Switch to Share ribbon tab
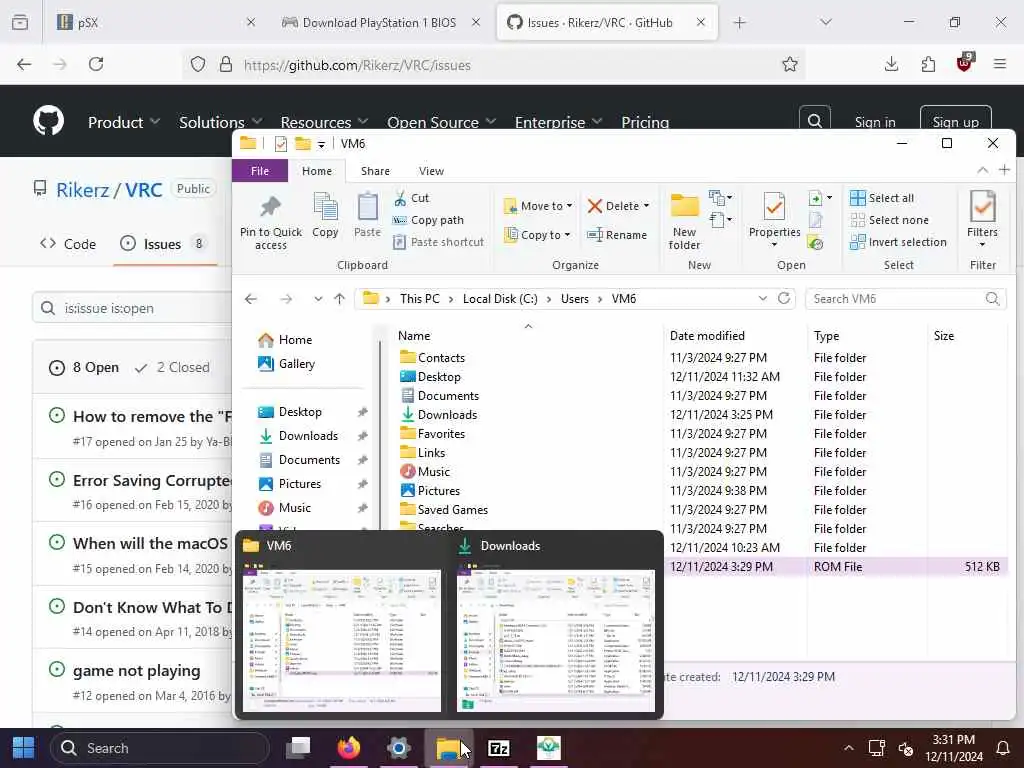 tap(375, 170)
